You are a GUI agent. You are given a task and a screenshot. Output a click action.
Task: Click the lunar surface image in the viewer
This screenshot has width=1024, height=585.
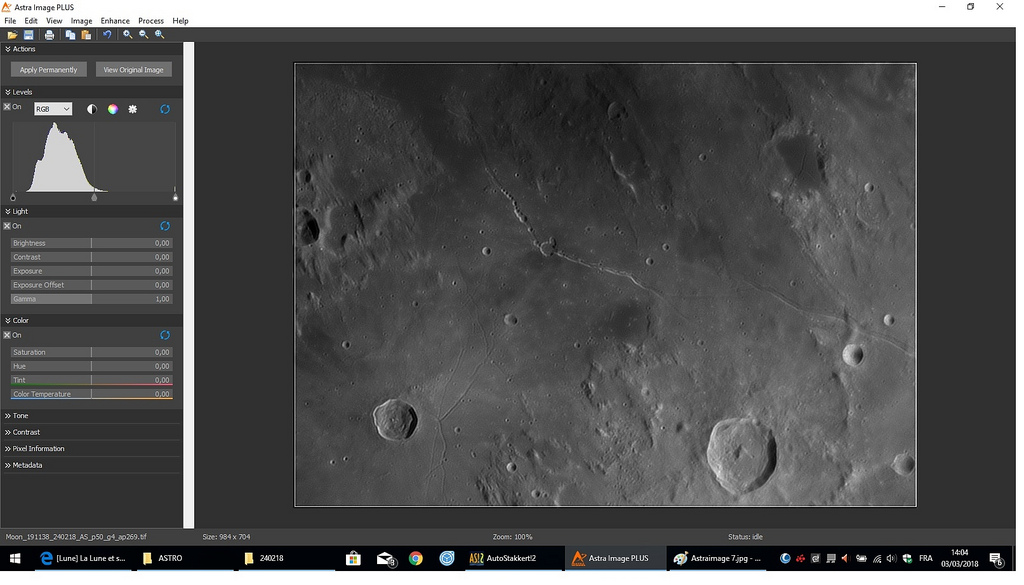(x=605, y=285)
